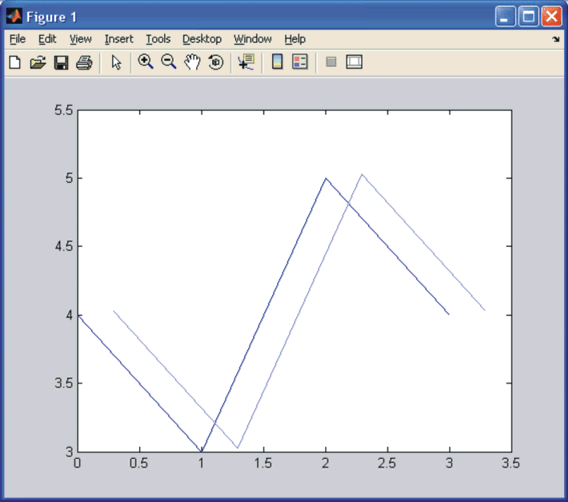Click the Hide Plot Tools icon
The image size is (568, 502).
[x=331, y=62]
